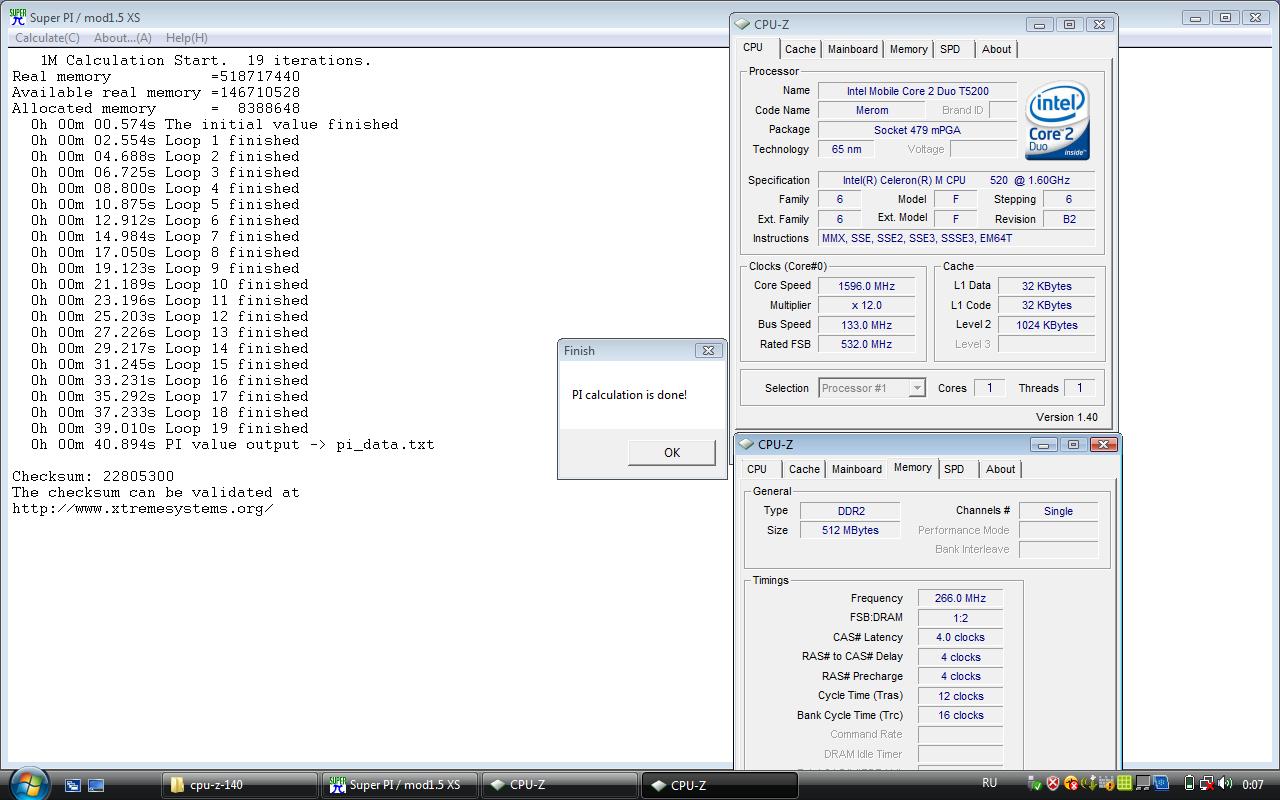Switch to Mainboard tab in upper CPU-Z

click(x=853, y=49)
